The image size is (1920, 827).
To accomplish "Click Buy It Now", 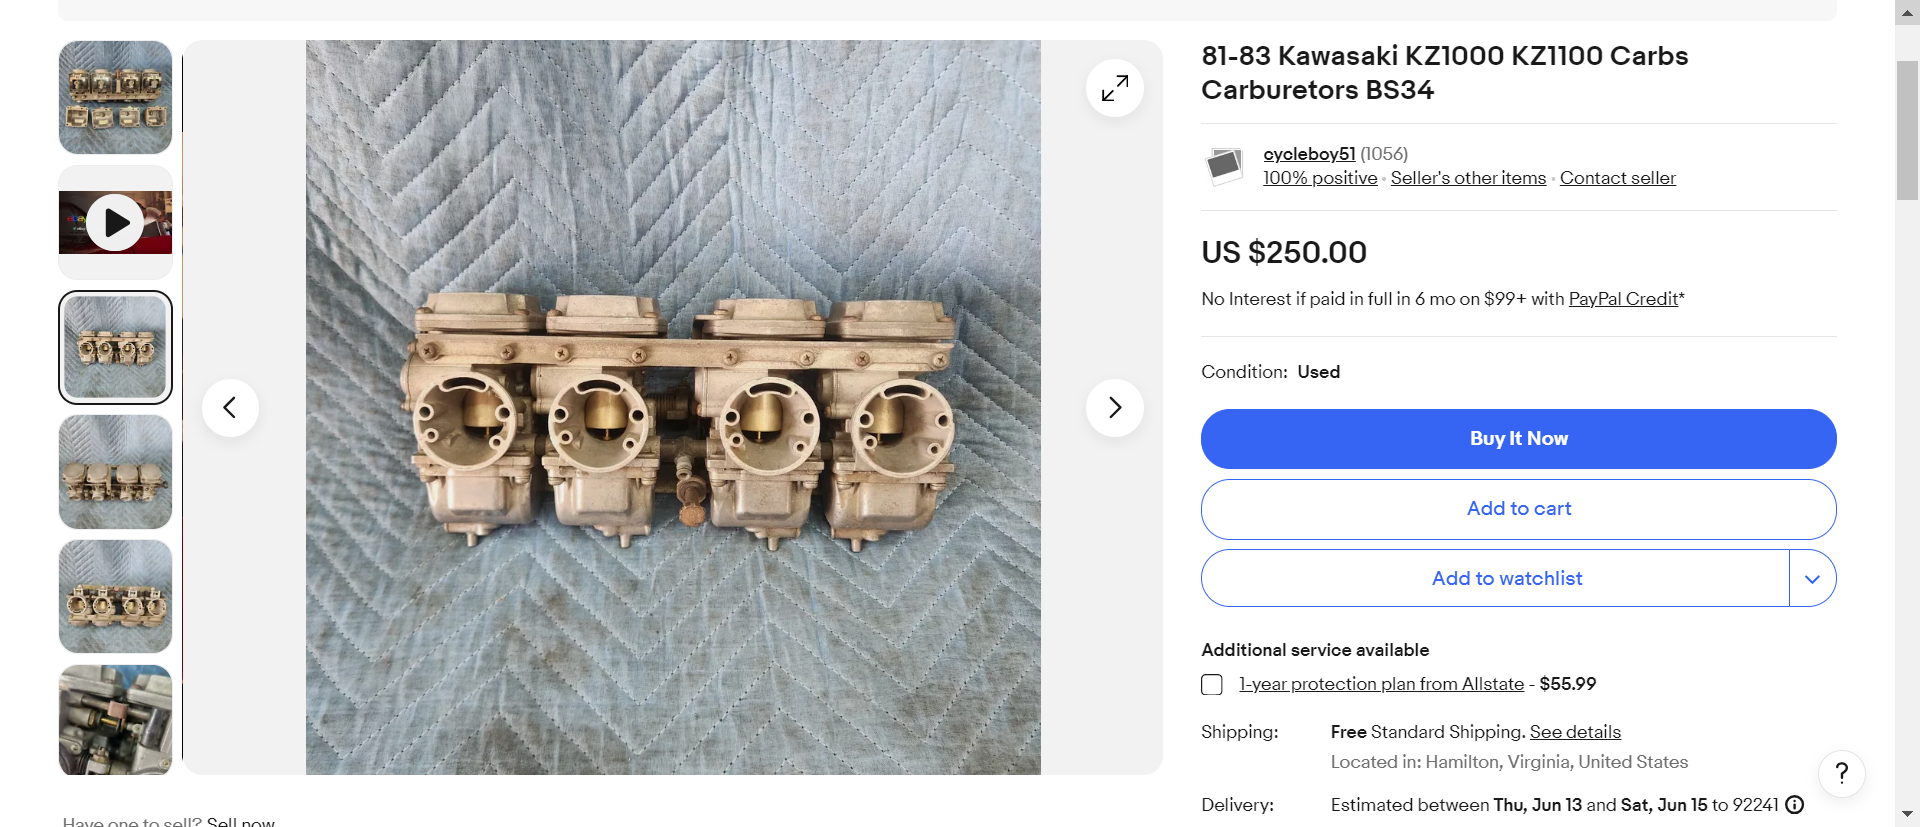I will [x=1518, y=439].
